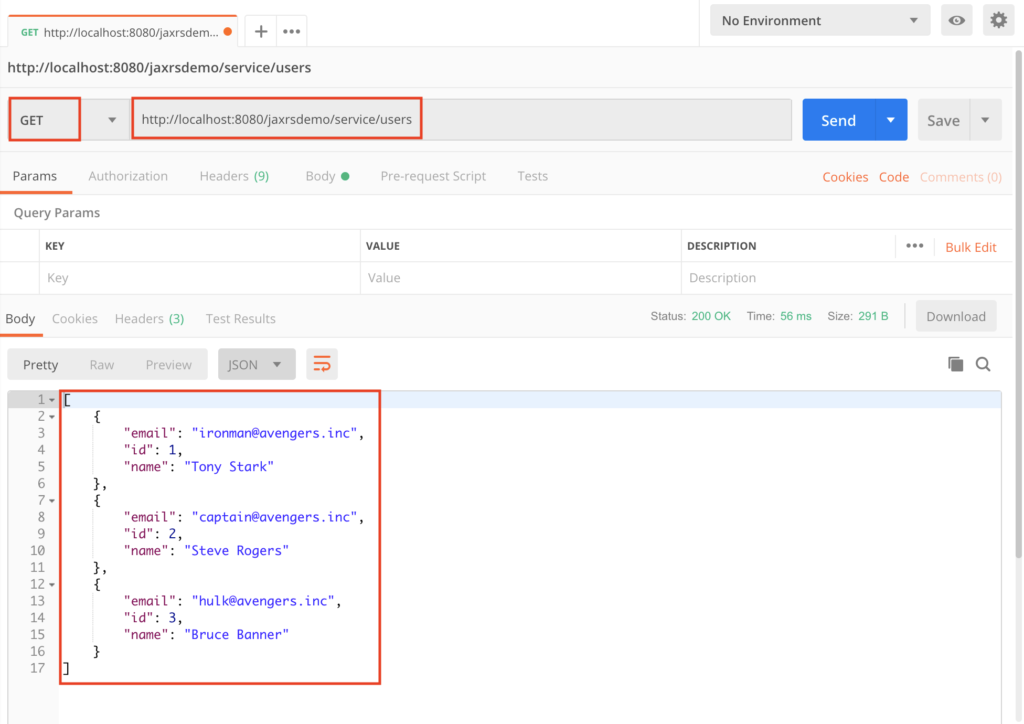
Task: Open the tab overflow ellipsis menu
Action: click(291, 30)
